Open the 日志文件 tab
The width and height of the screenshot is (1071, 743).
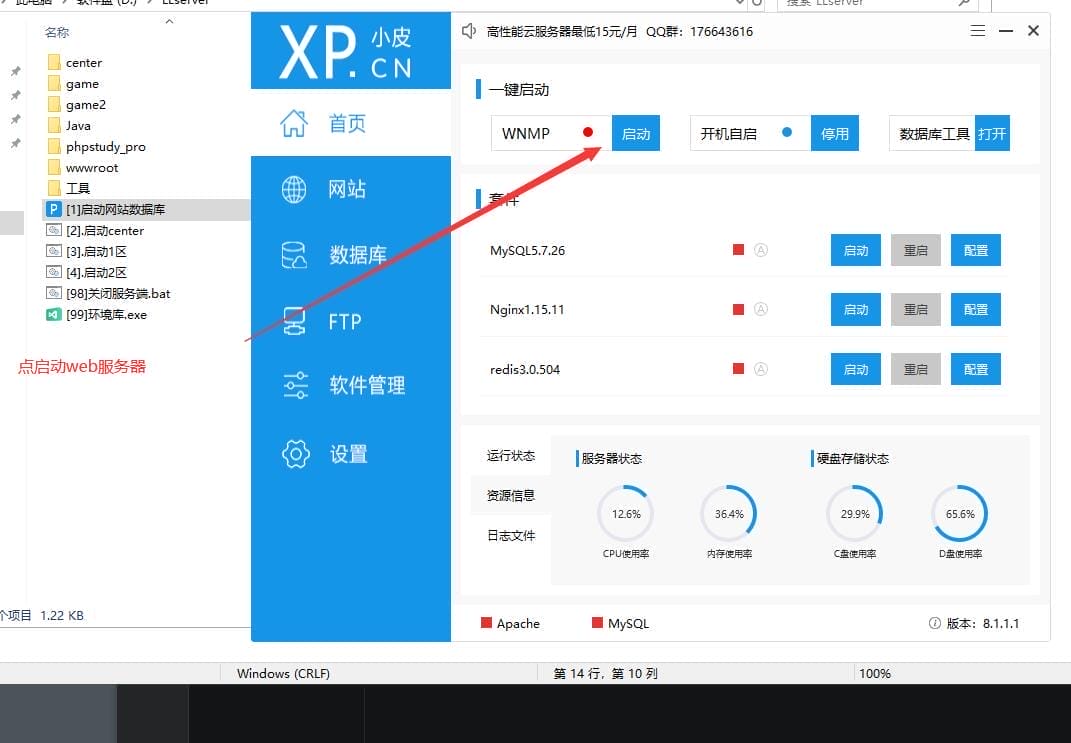coord(510,536)
